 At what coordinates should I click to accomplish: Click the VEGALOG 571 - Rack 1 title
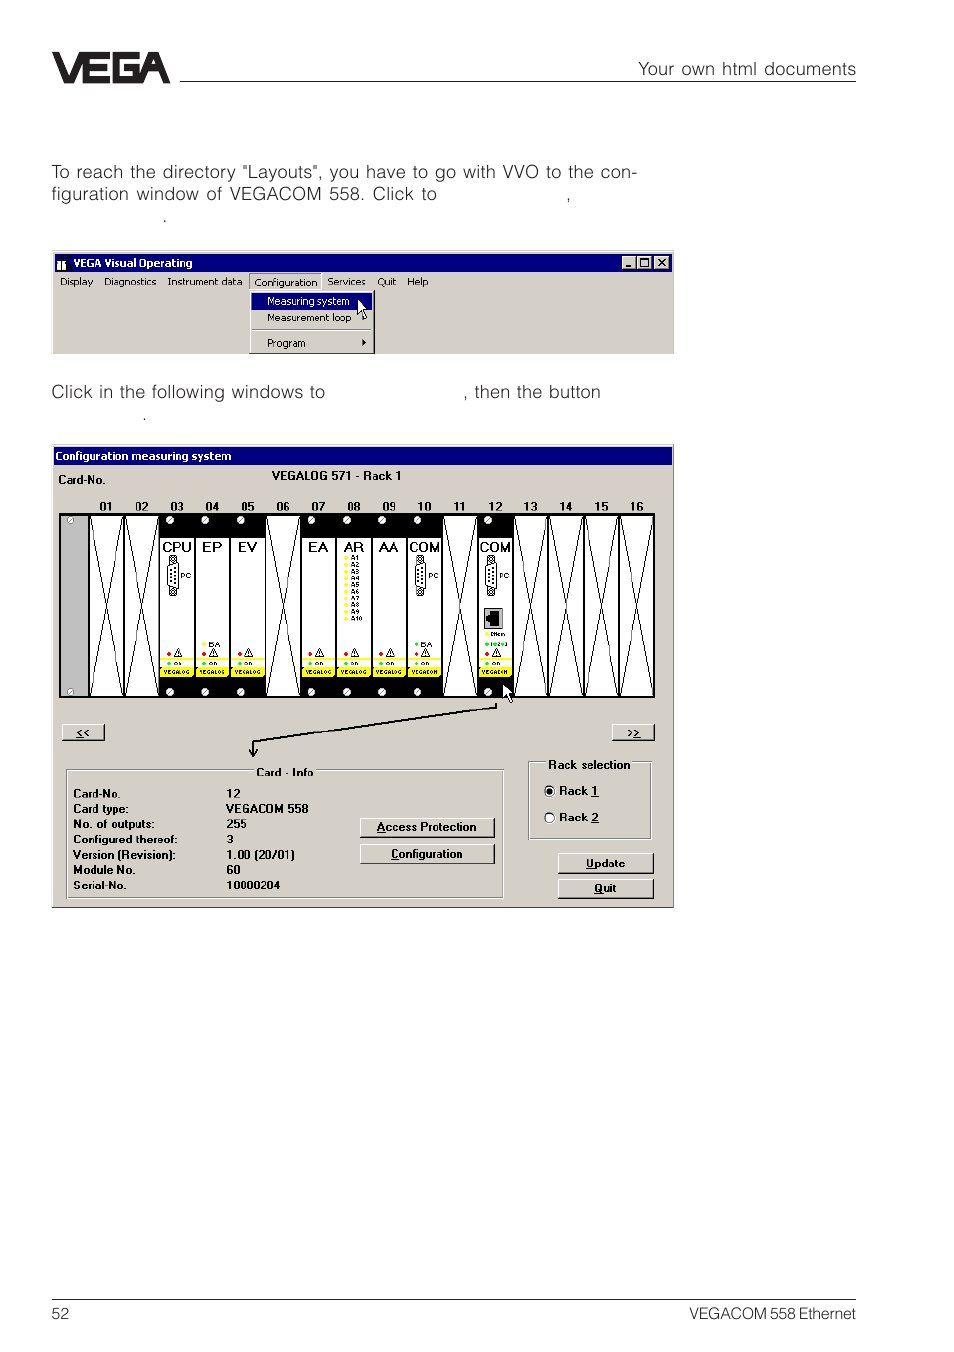coord(337,476)
